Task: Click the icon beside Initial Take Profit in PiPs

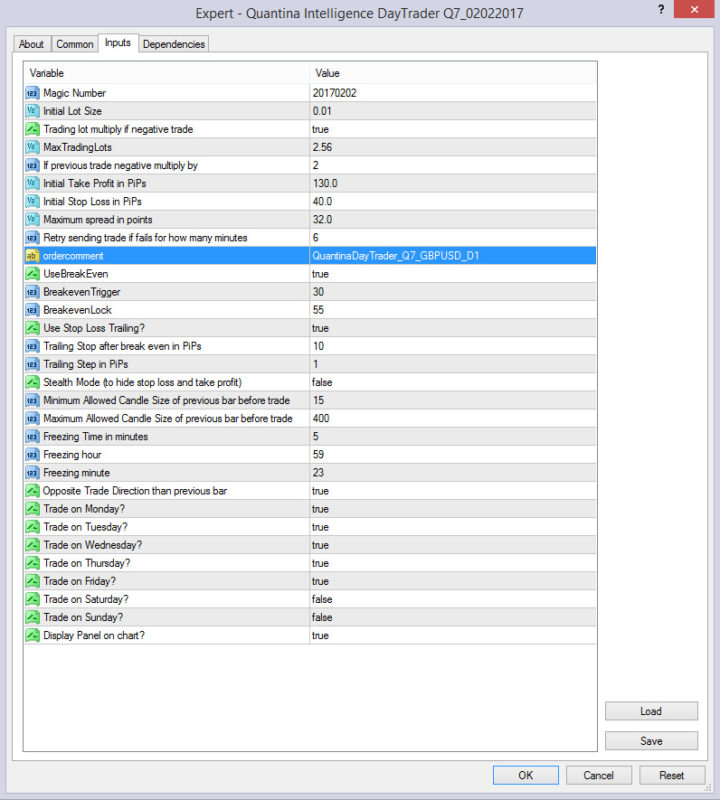Action: (x=32, y=183)
